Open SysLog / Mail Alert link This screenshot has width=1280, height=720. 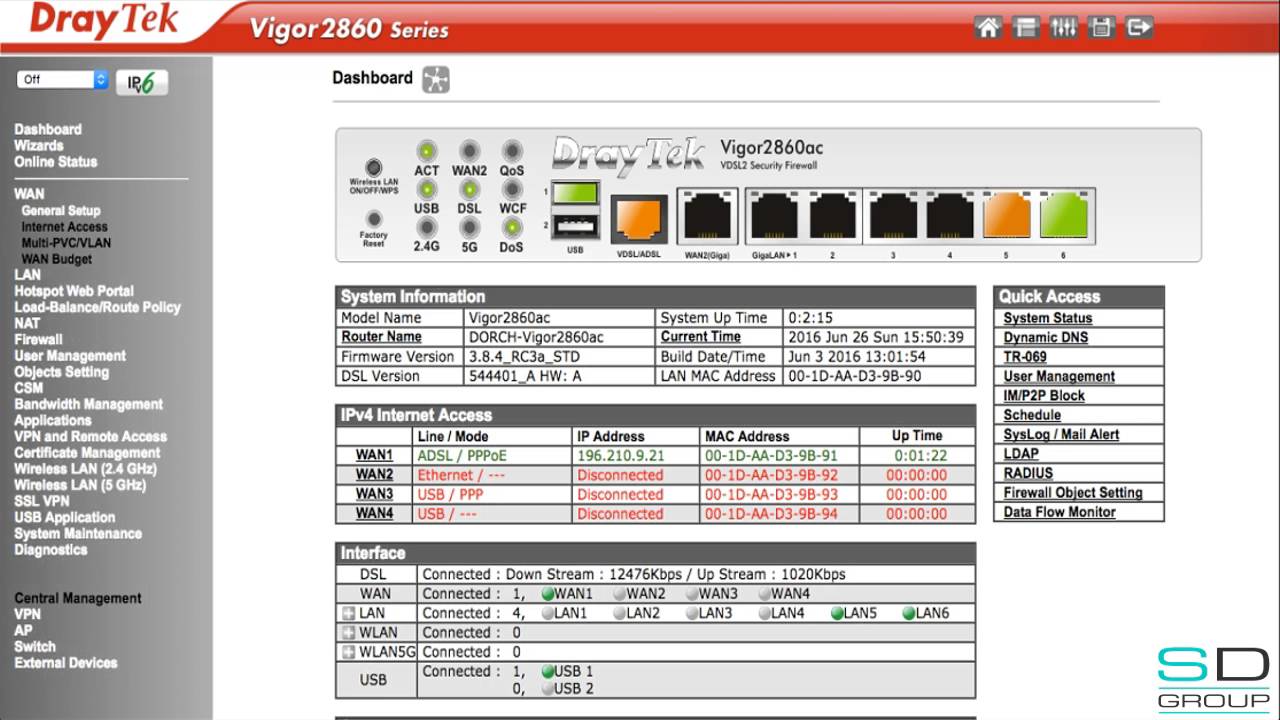[1061, 434]
